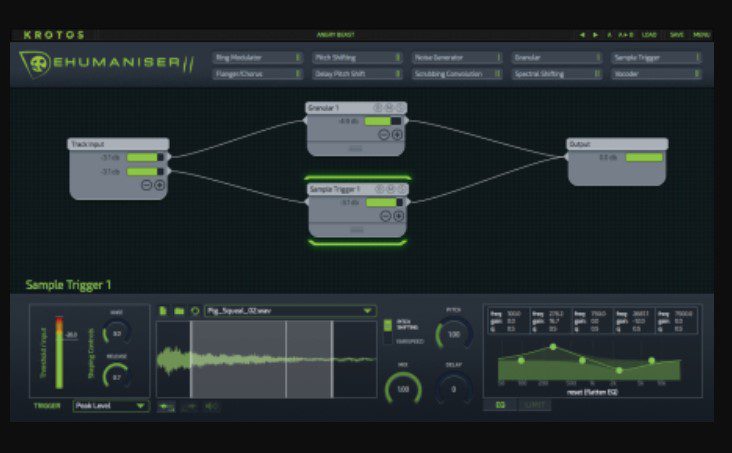Go to the next preset arrow
This screenshot has width=732, height=453.
595,35
